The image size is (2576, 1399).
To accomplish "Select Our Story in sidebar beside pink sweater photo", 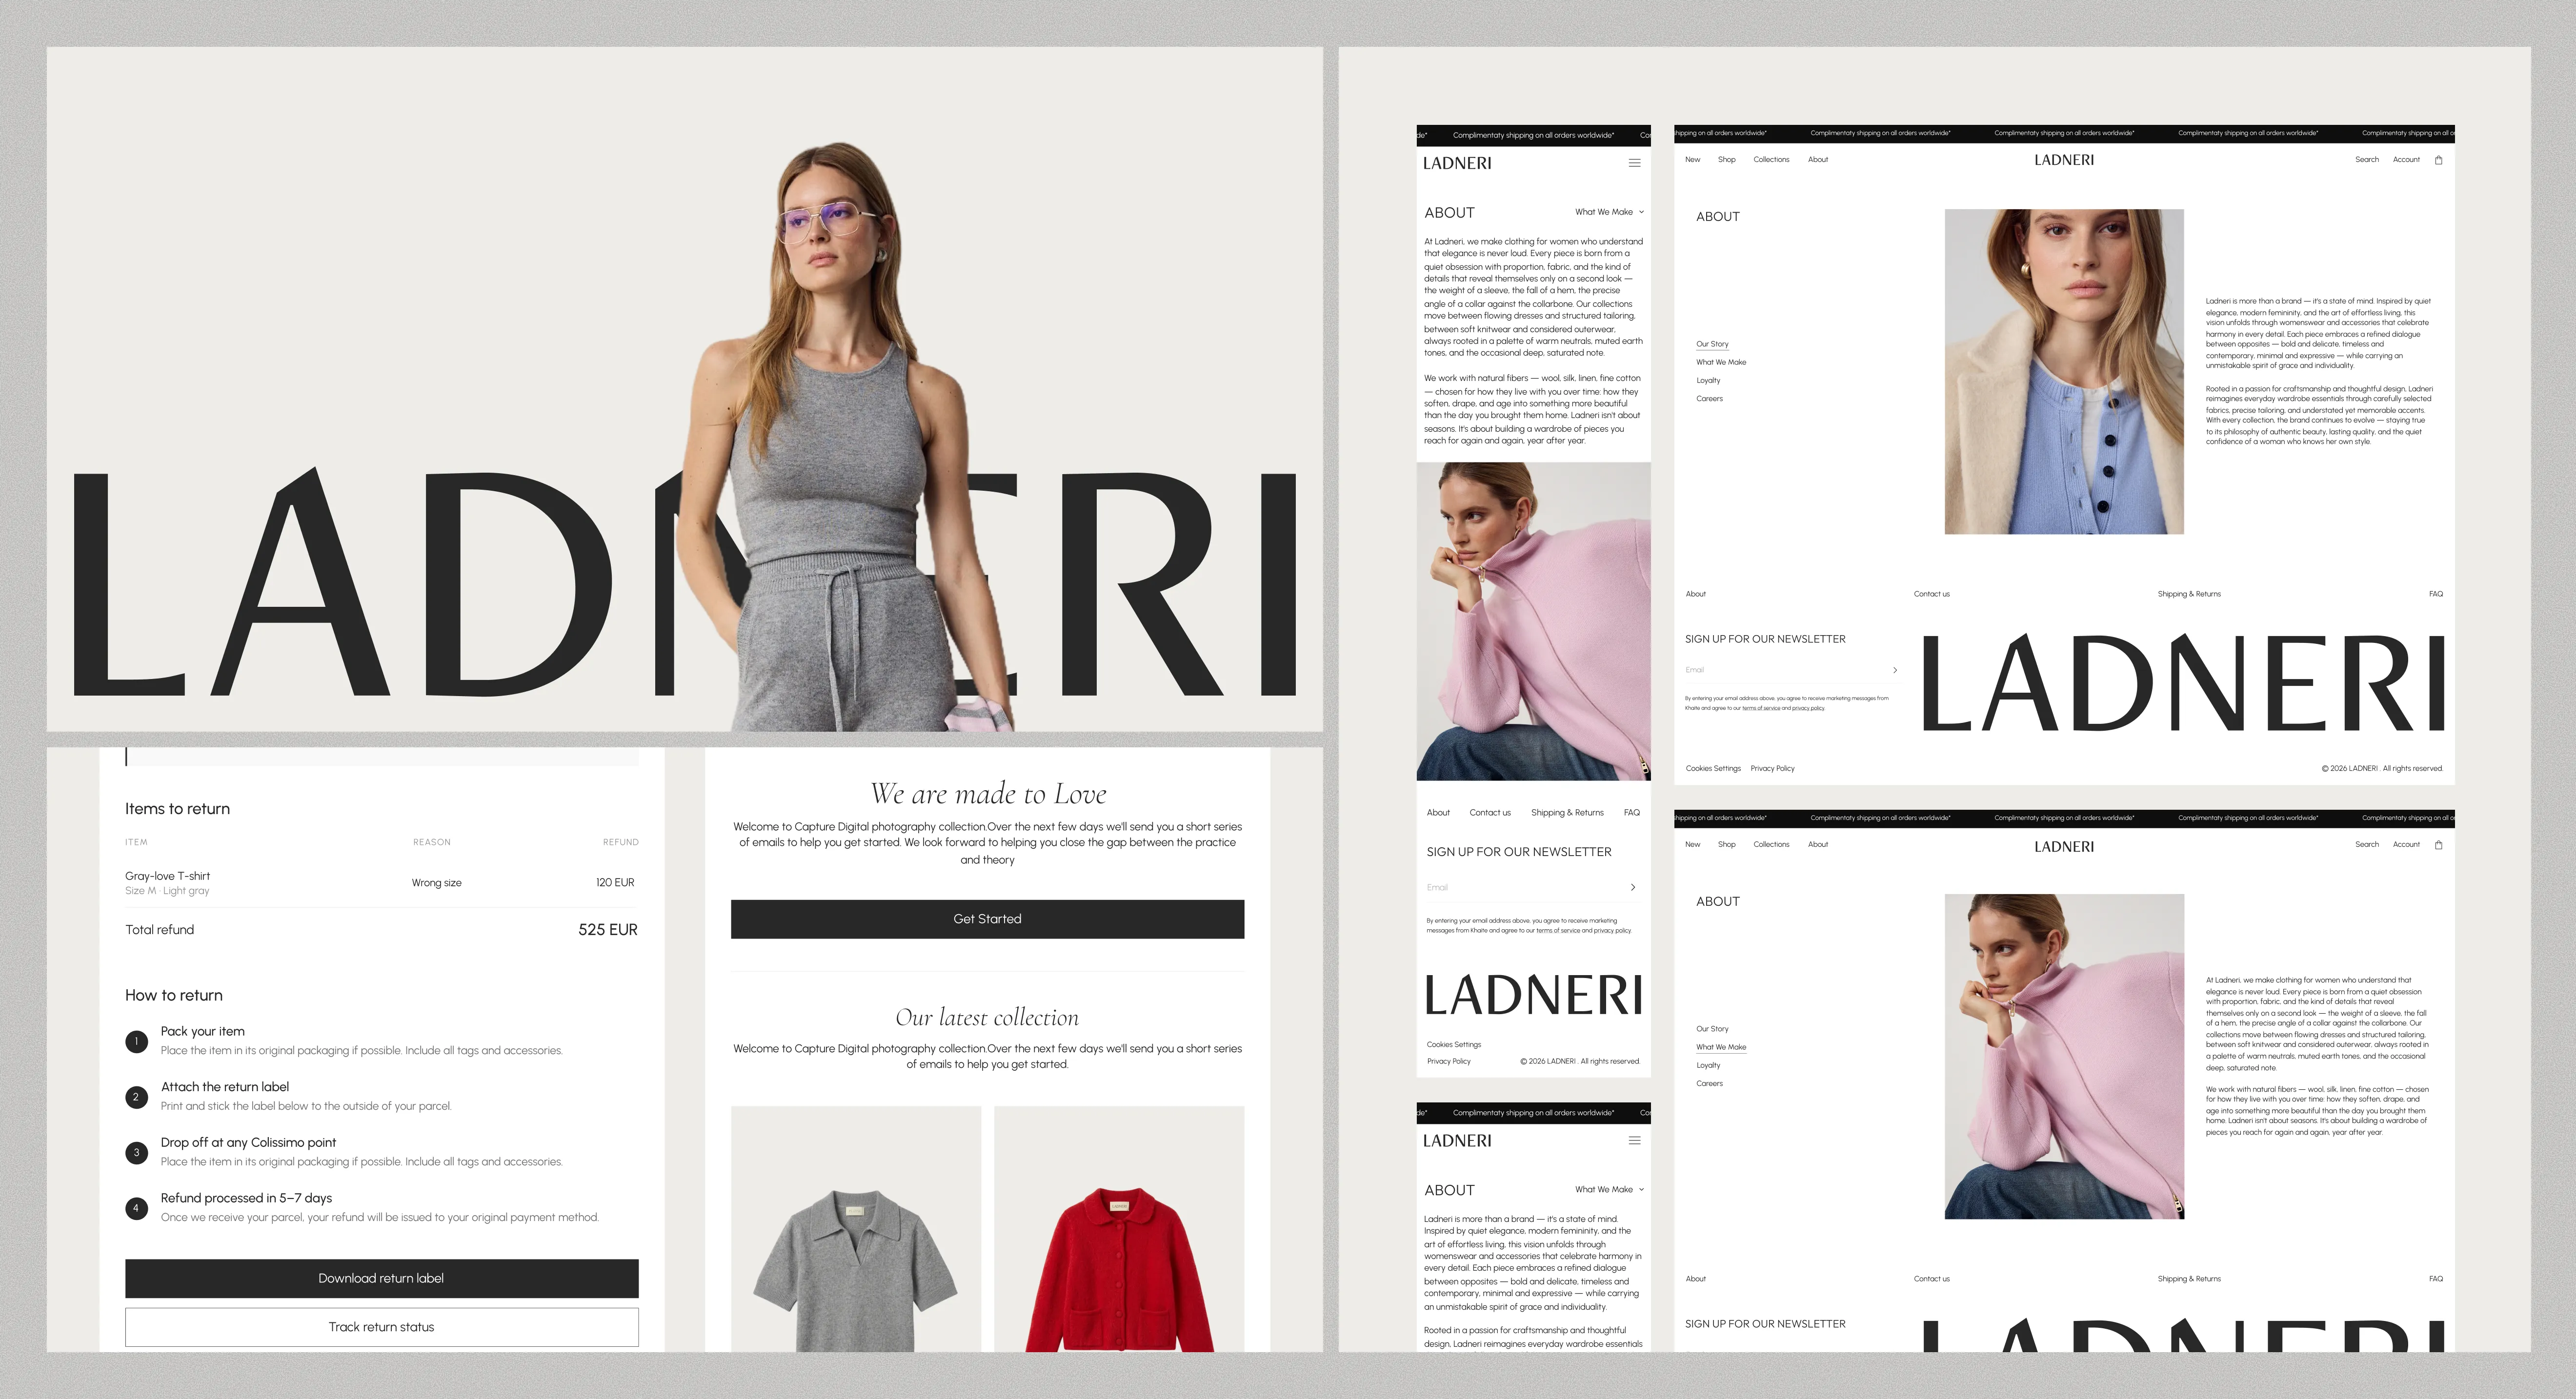I will 1712,1029.
